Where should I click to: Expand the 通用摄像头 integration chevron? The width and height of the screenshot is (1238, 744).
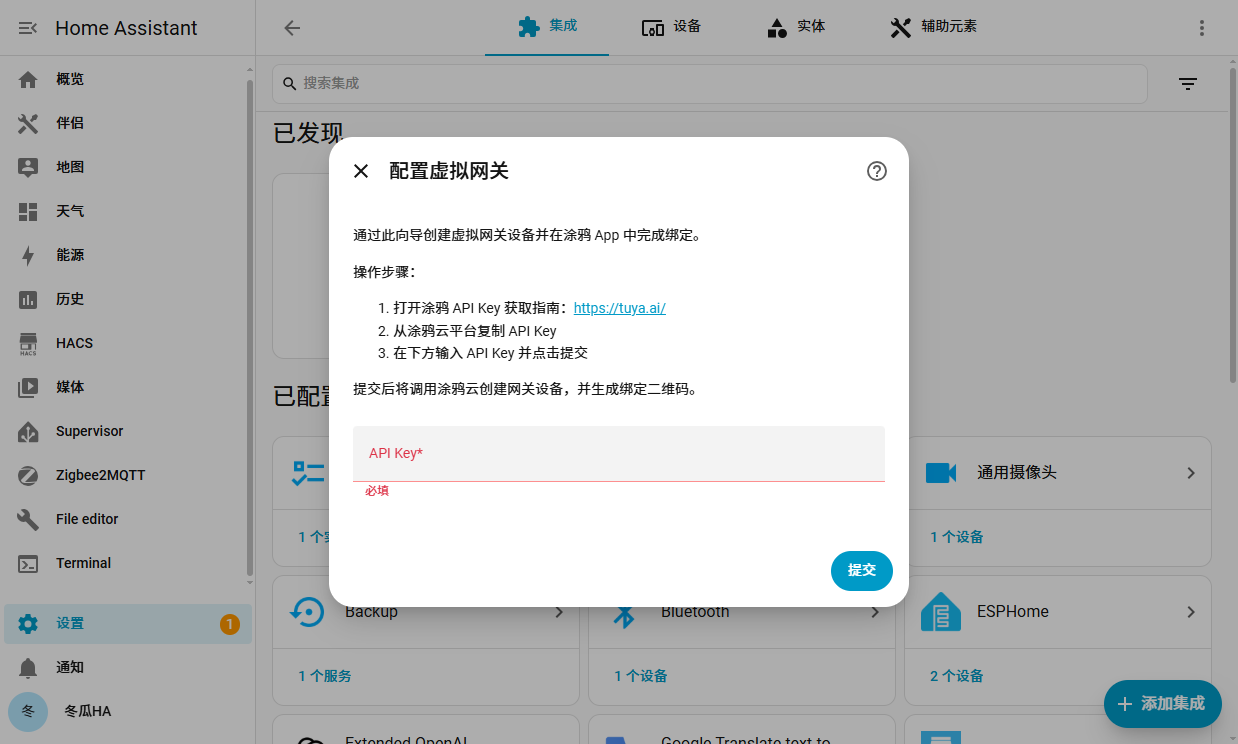pyautogui.click(x=1191, y=472)
